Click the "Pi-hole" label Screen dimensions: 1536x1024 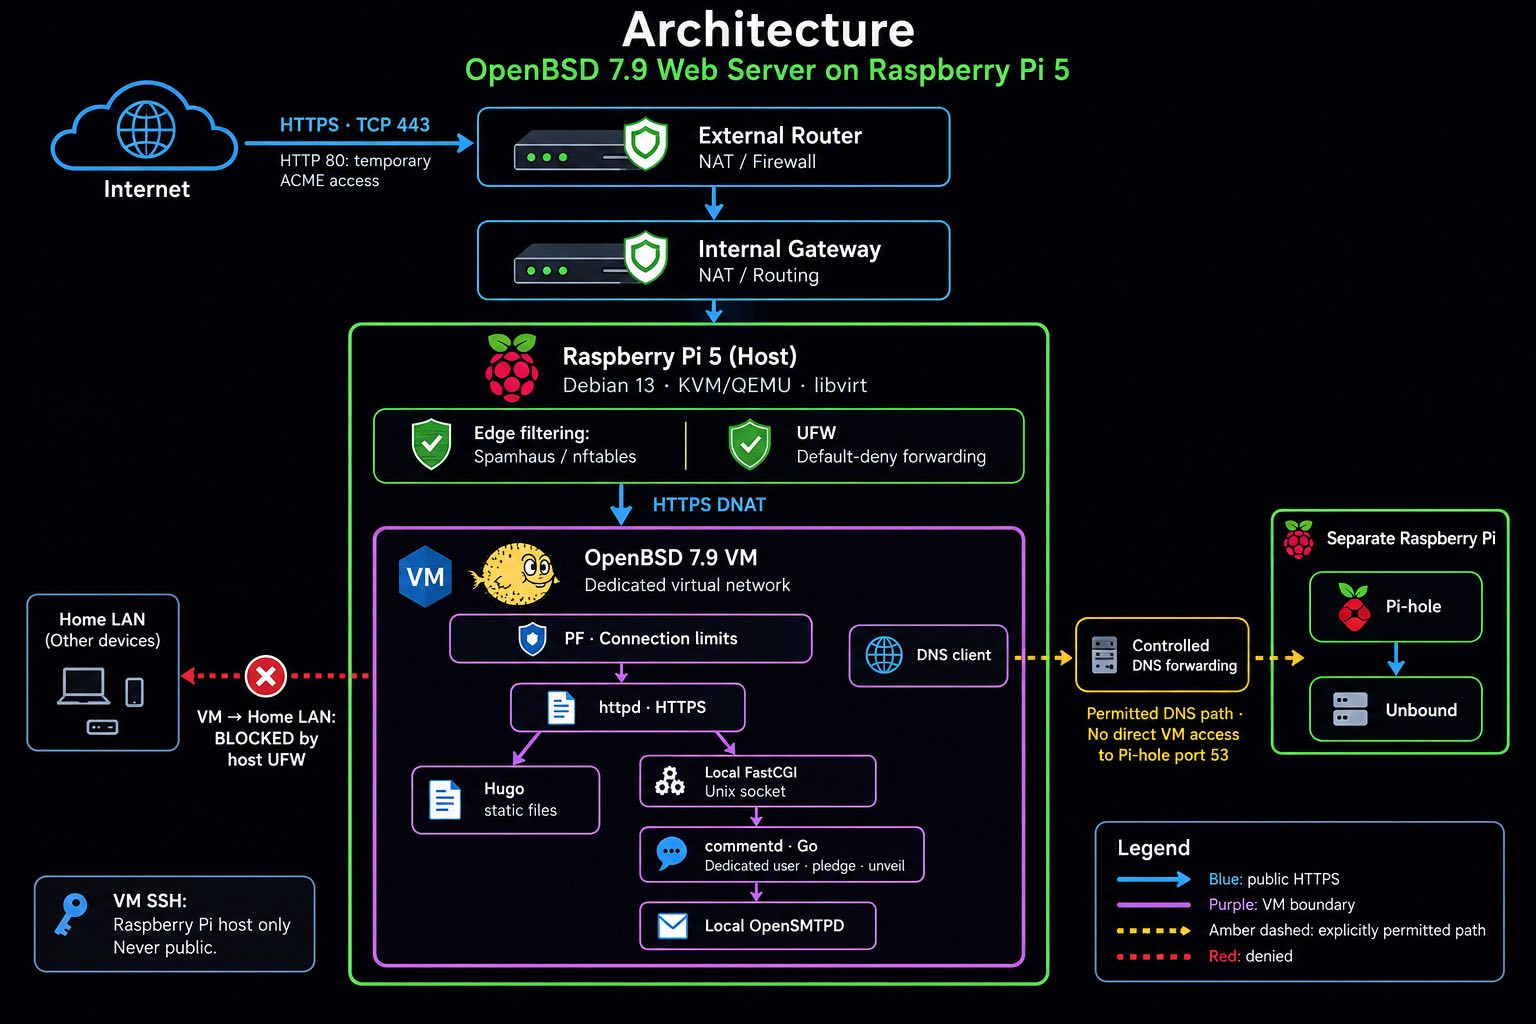1413,607
